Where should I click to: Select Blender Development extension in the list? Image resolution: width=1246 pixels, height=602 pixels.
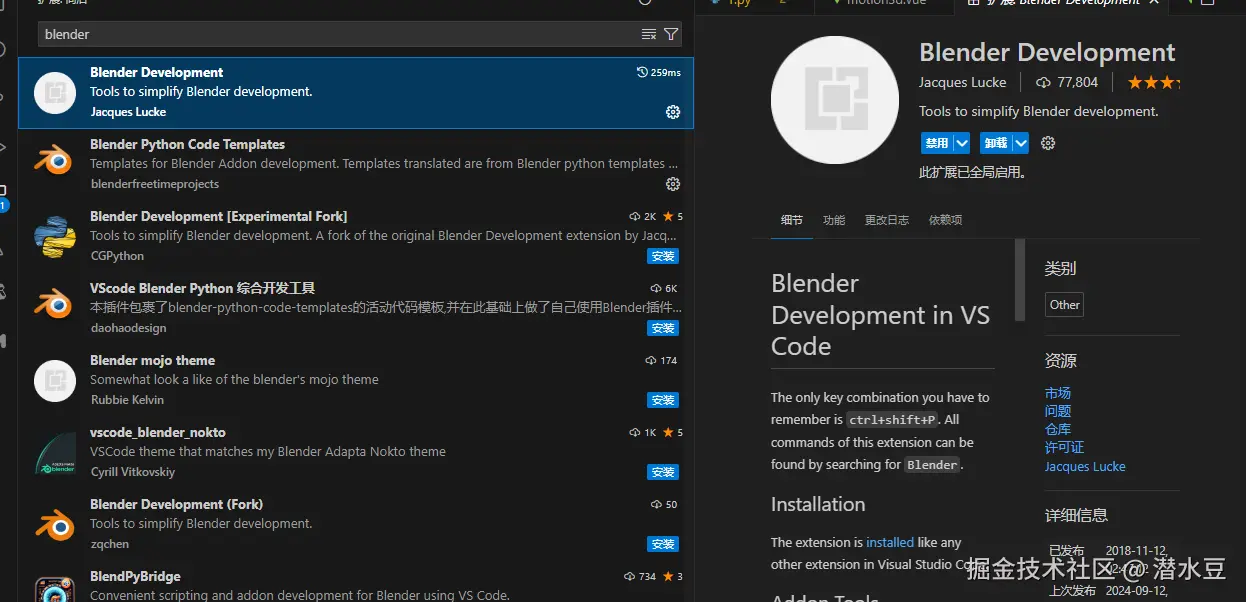coord(355,92)
